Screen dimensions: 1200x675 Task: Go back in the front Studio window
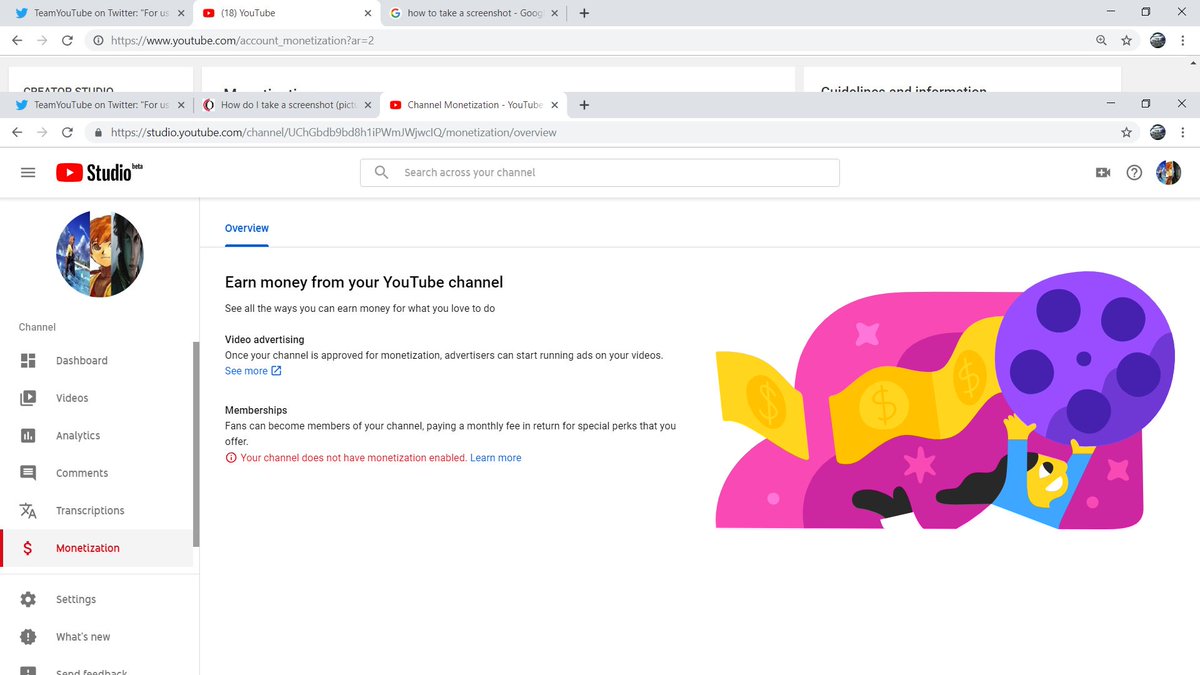17,132
